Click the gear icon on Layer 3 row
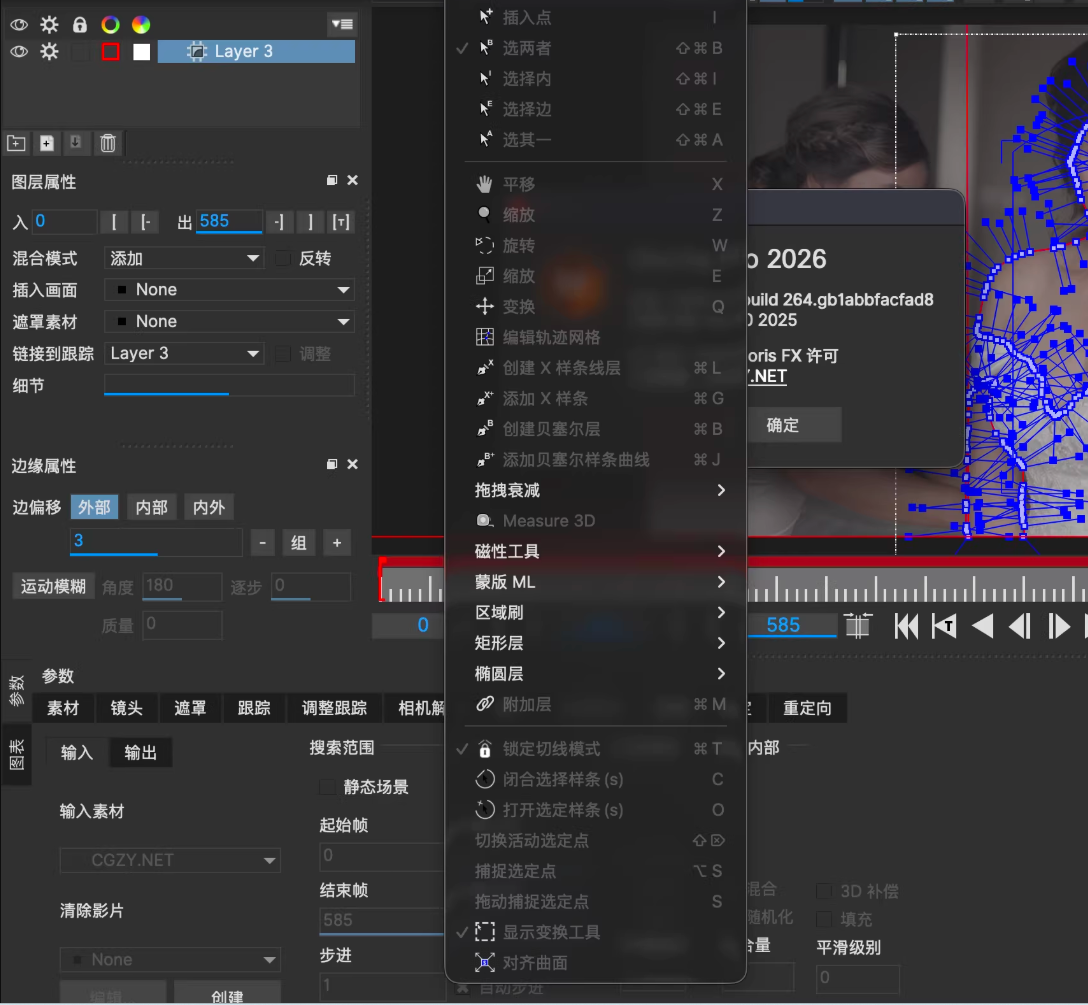 (49, 51)
